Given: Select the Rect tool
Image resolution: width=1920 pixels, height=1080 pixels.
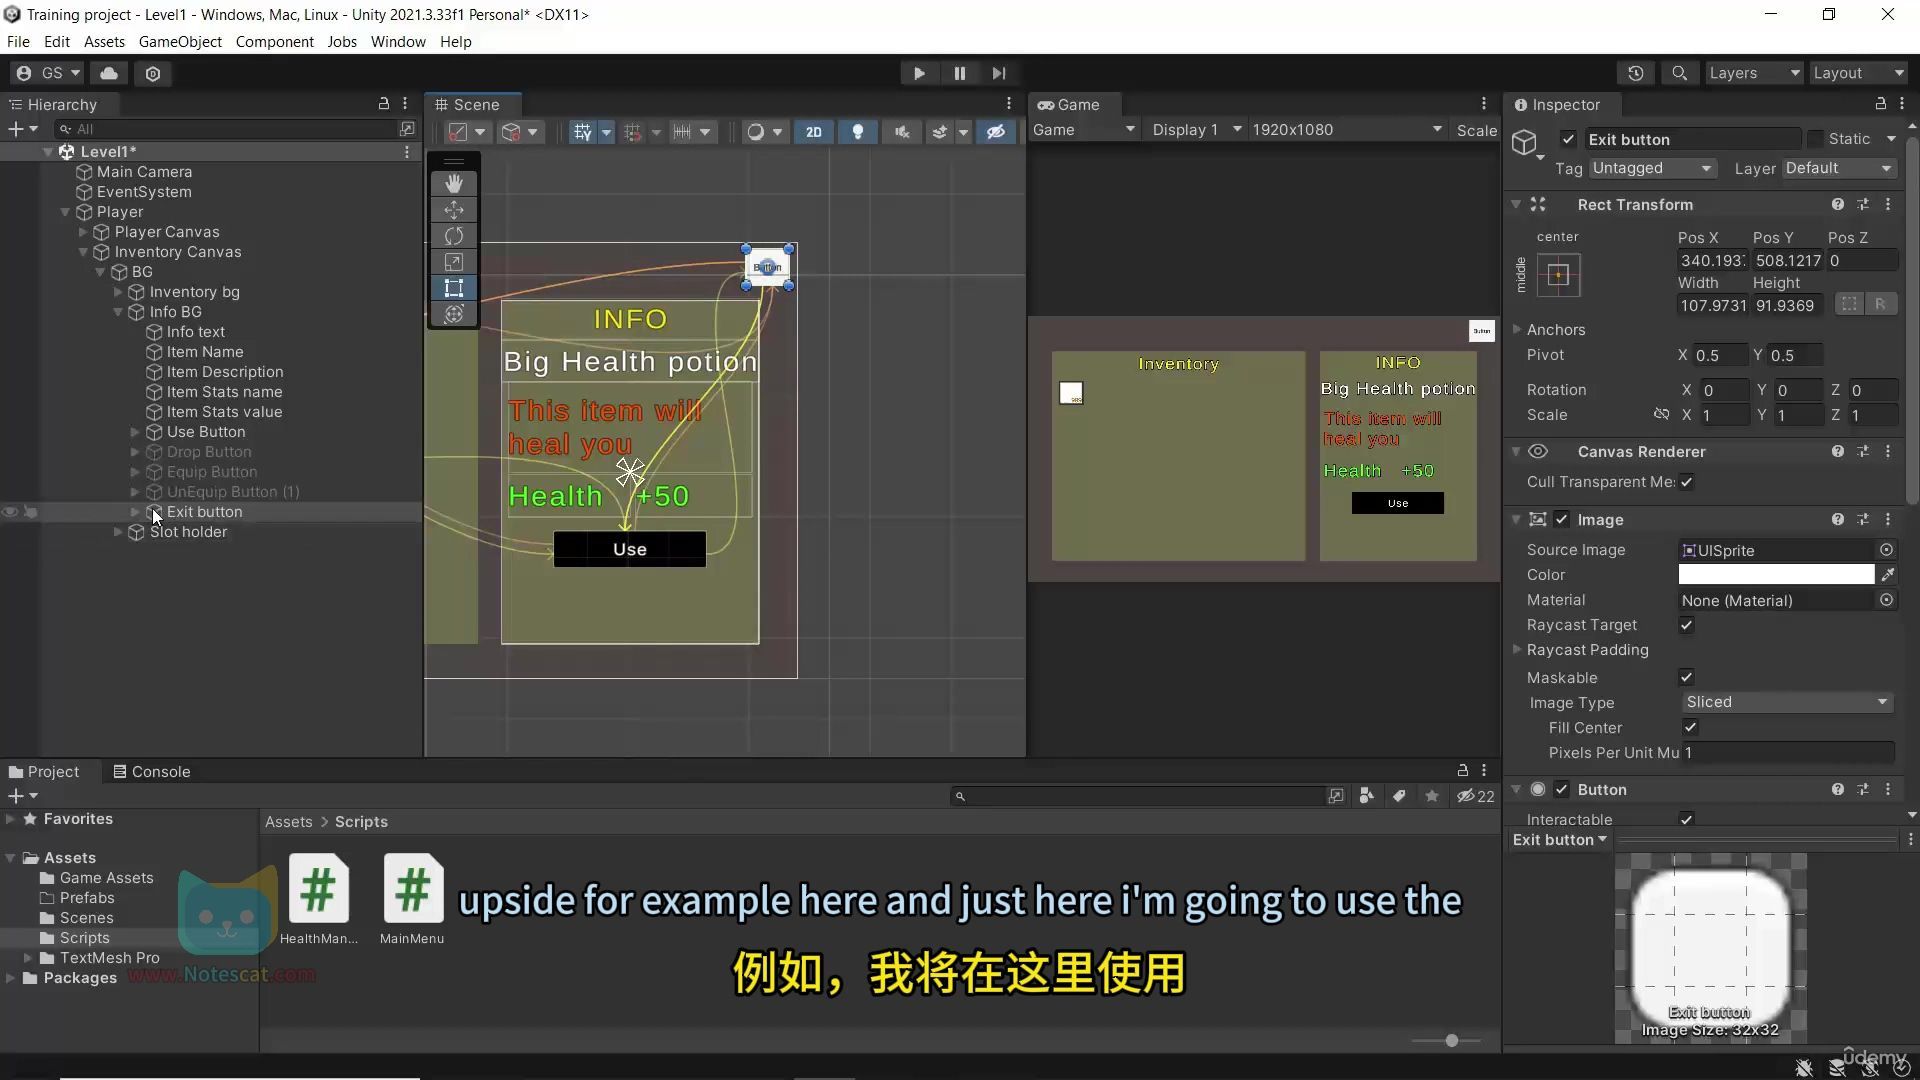Looking at the screenshot, I should tap(454, 288).
